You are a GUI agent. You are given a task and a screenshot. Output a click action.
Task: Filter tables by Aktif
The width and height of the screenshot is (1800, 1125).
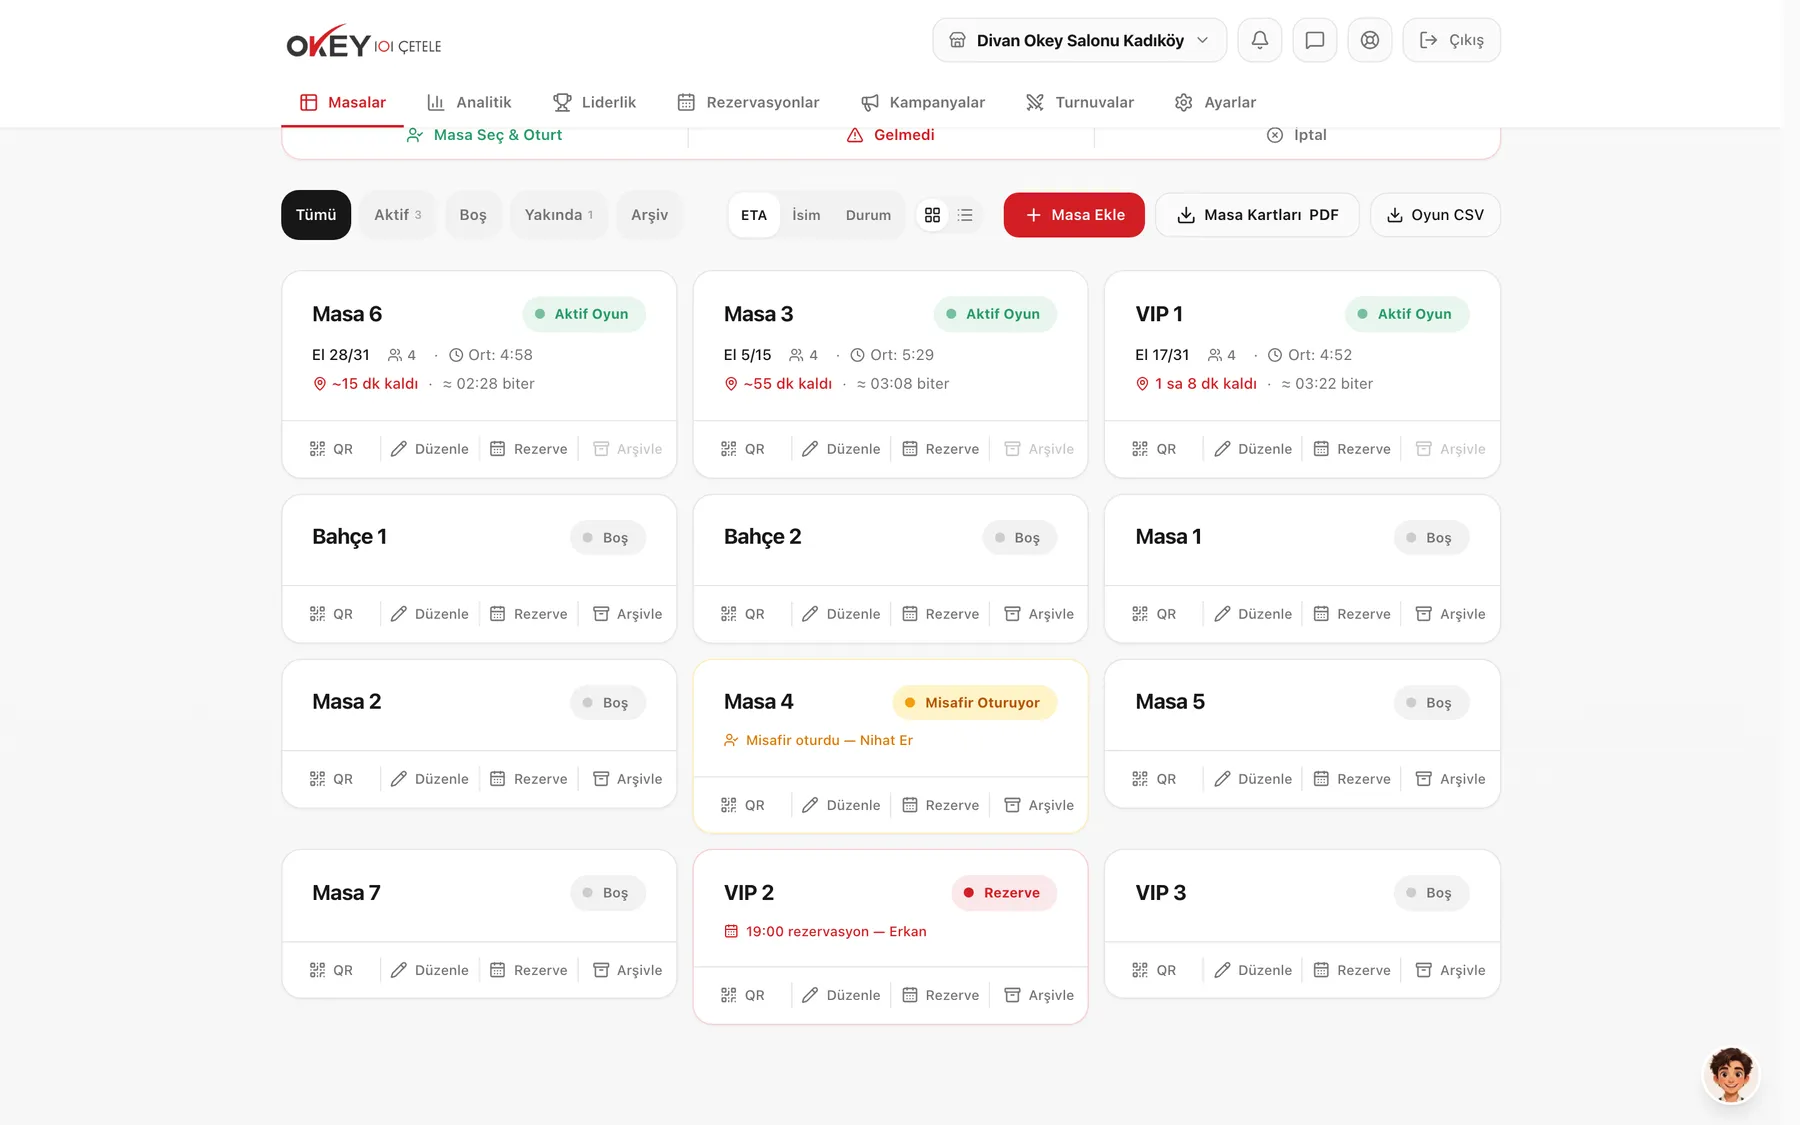(x=398, y=215)
